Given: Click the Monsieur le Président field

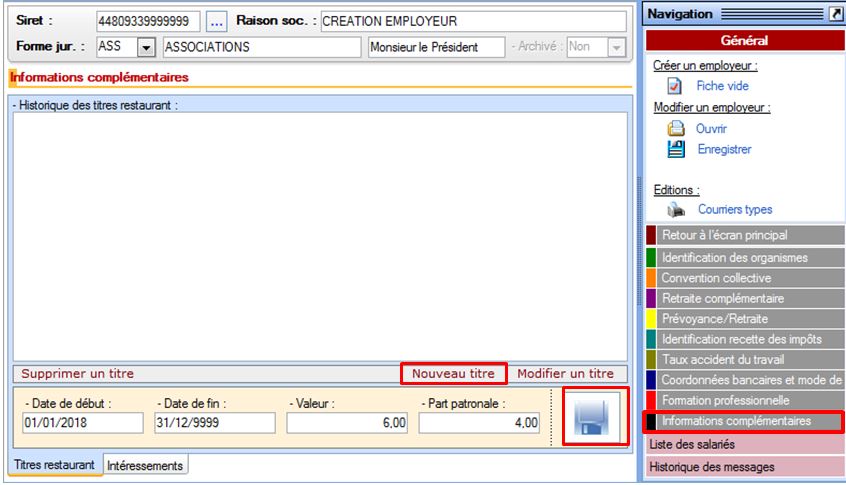Looking at the screenshot, I should 436,47.
